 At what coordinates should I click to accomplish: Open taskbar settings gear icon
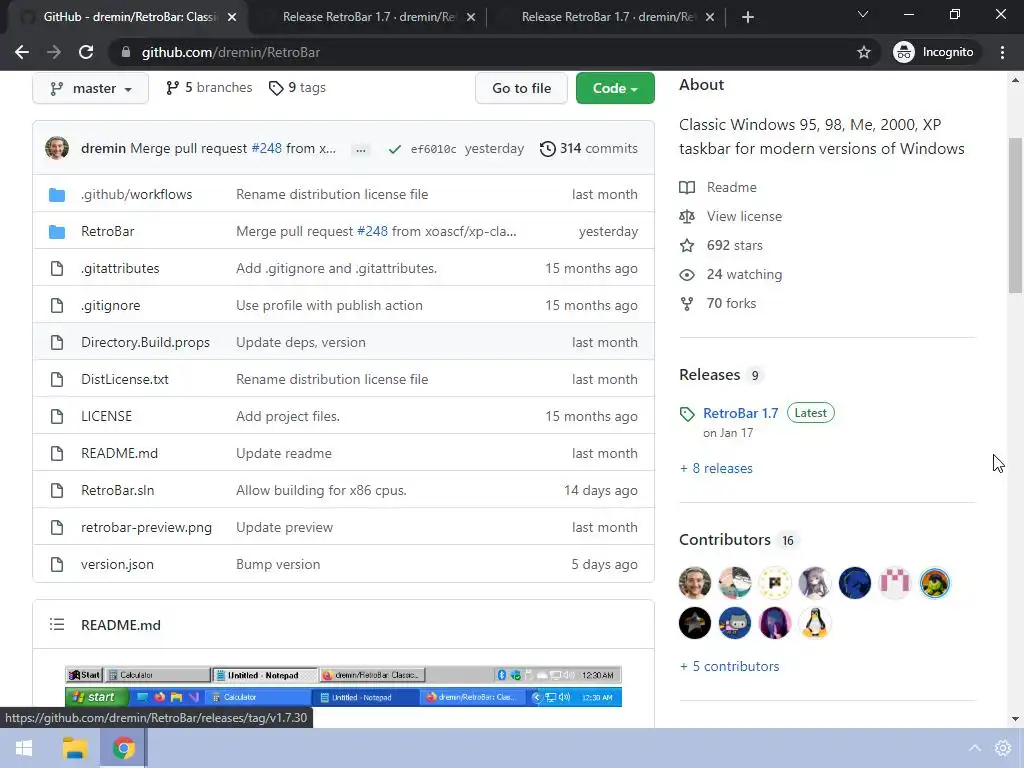tap(1003, 748)
